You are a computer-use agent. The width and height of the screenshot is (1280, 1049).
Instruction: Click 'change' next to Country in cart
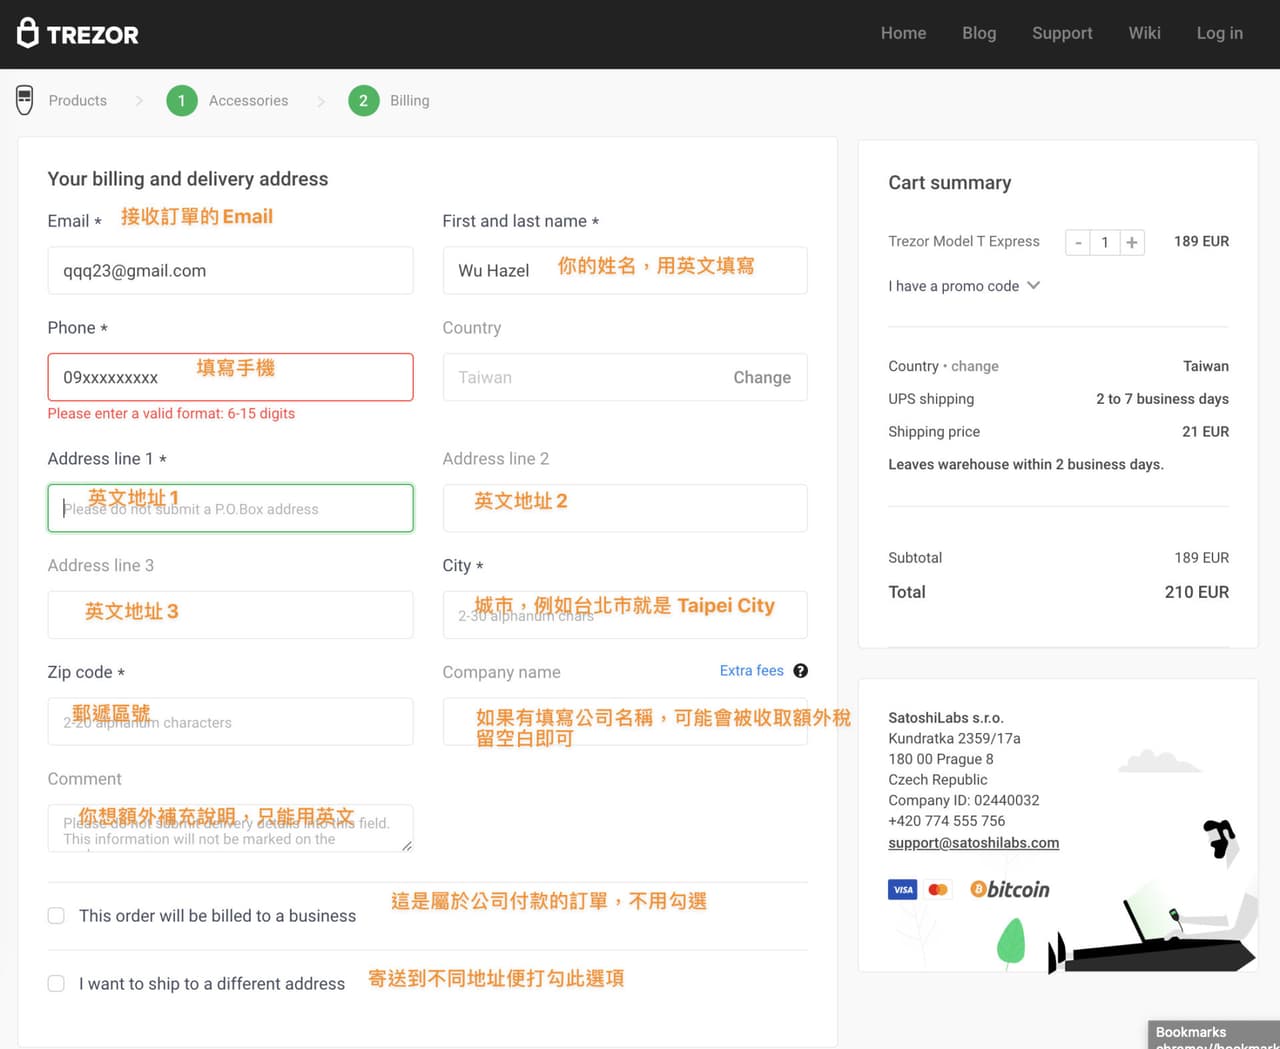975,366
